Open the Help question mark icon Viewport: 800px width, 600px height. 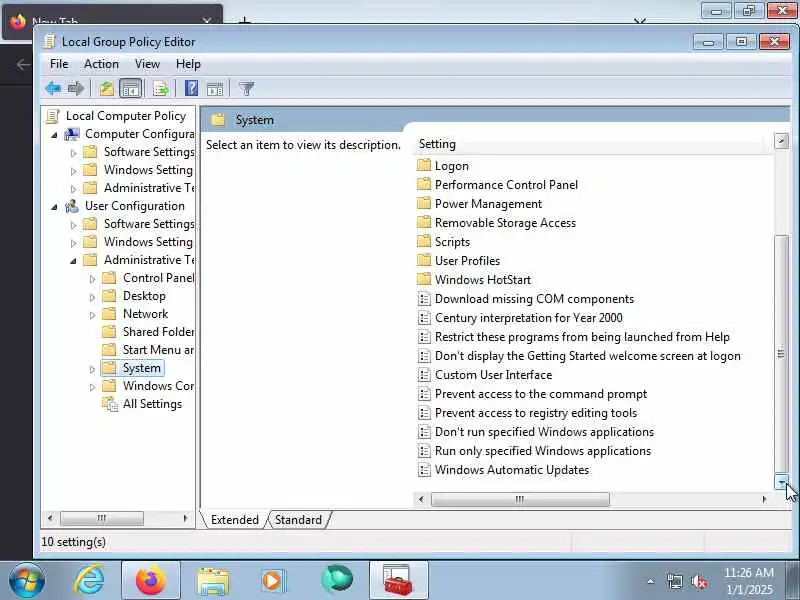point(191,89)
